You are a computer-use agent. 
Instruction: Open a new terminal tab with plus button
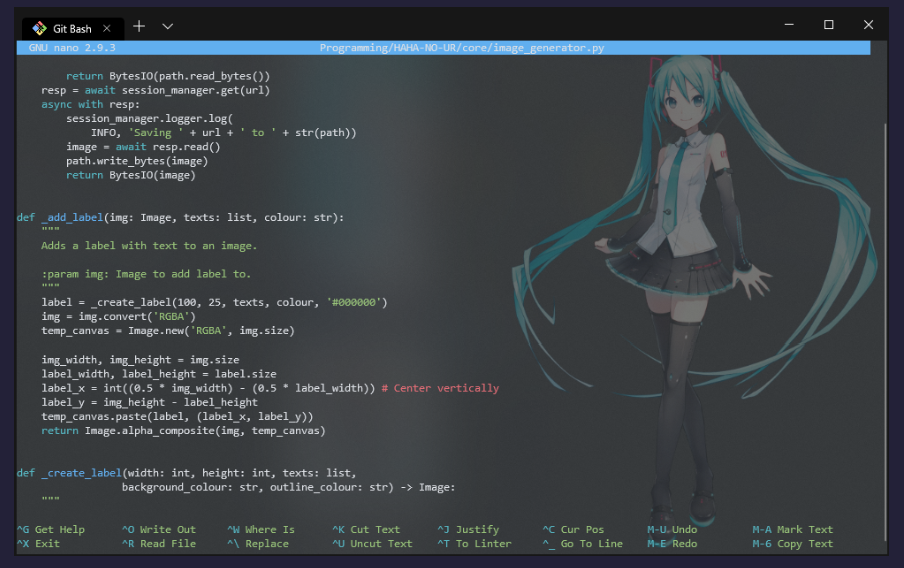(x=139, y=26)
